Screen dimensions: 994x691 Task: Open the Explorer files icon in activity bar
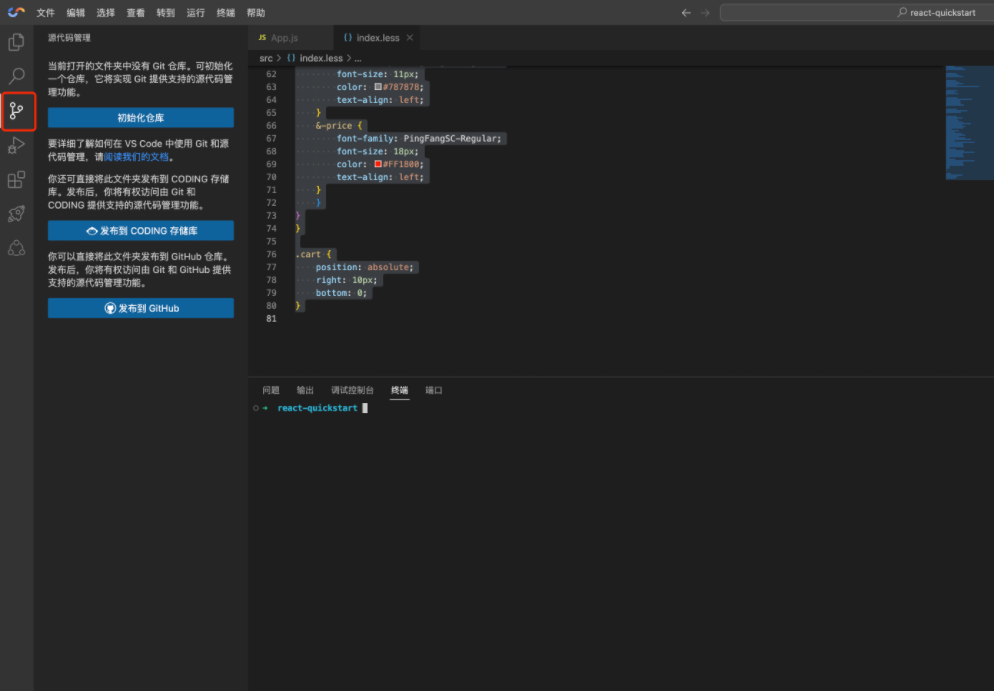pos(16,42)
